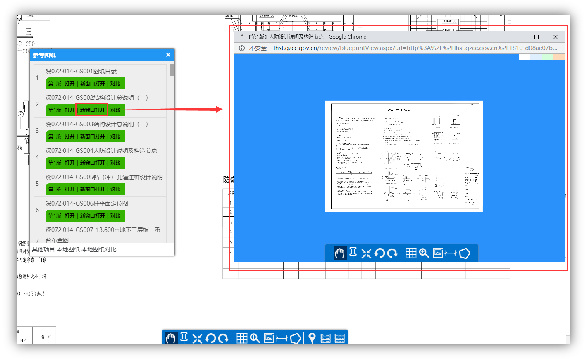Activate the magnifier tool in the main bottom toolbar
Image resolution: width=588 pixels, height=362 pixels.
coord(255,338)
